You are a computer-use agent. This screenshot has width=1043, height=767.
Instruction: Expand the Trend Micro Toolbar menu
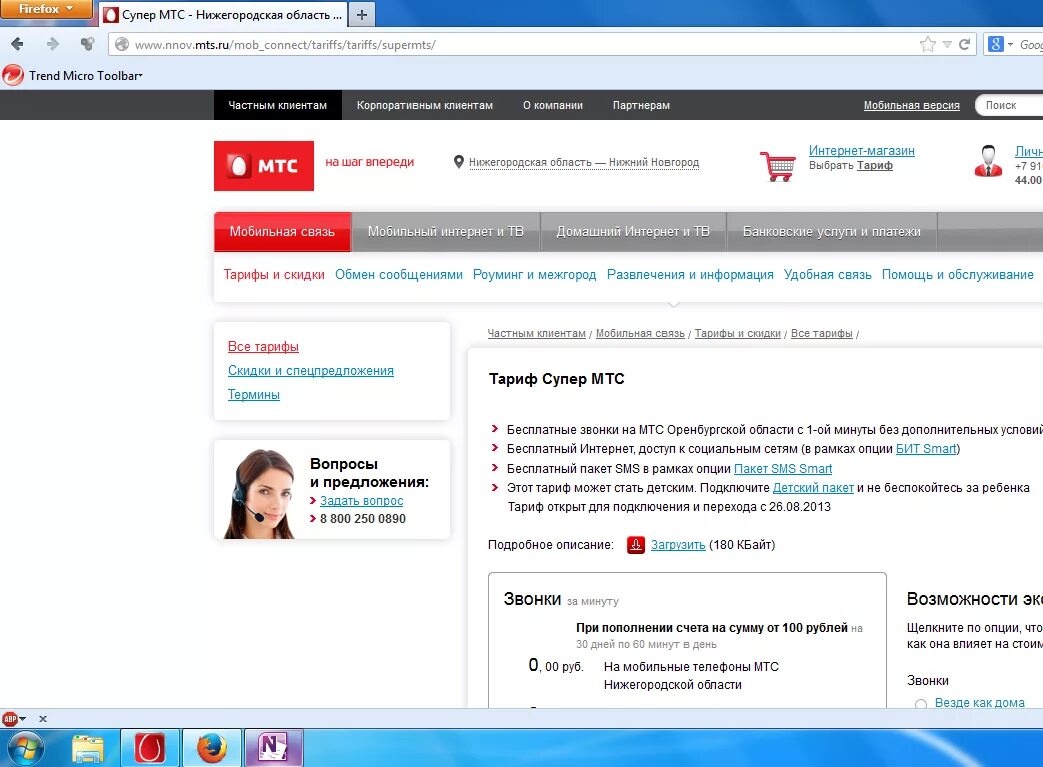86,76
